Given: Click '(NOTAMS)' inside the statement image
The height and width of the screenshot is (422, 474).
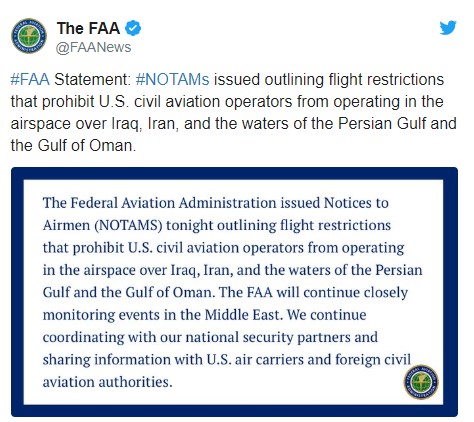Looking at the screenshot, I should click(128, 226).
